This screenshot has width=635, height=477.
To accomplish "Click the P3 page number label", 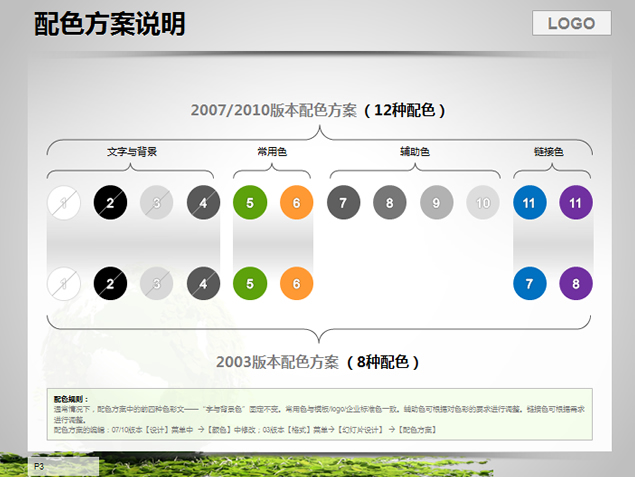I will 39,466.
